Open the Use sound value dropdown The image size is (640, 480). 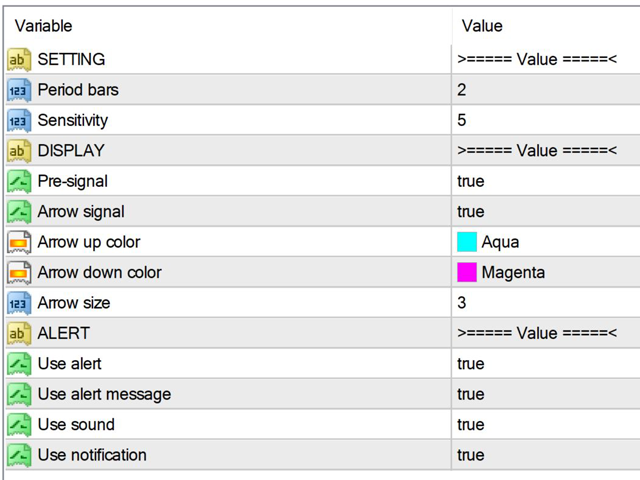tap(546, 424)
